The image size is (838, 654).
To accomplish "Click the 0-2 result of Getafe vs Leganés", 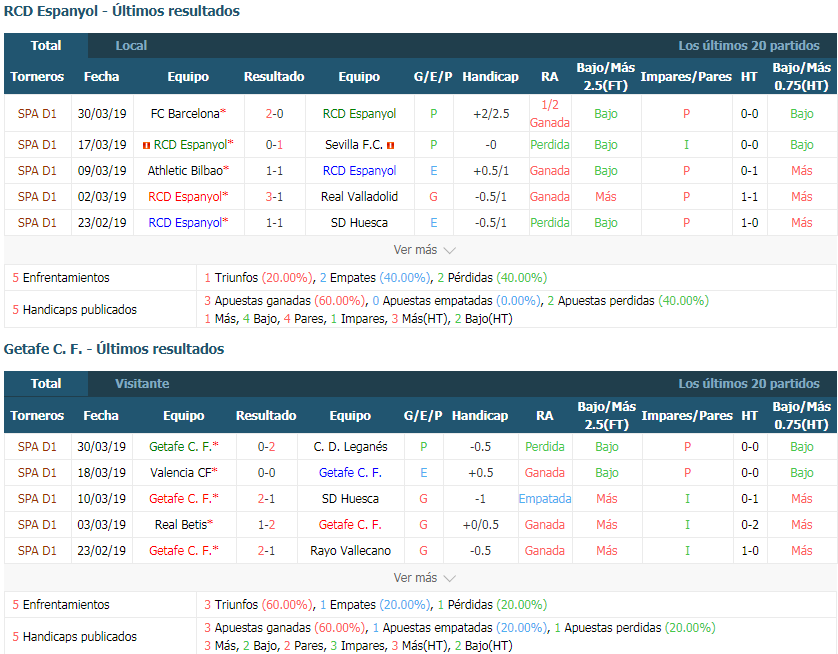I will click(266, 447).
